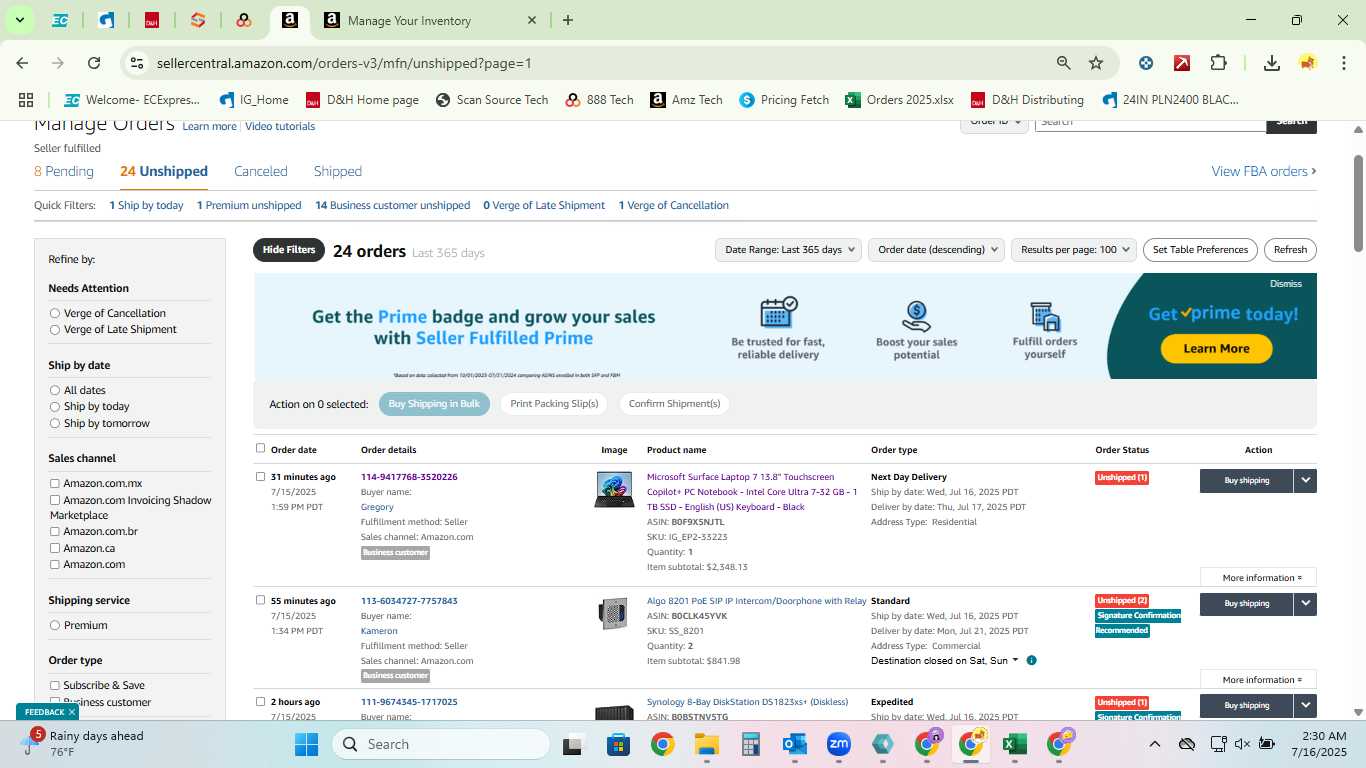Open the Chrome extensions puzzle icon

click(1218, 63)
